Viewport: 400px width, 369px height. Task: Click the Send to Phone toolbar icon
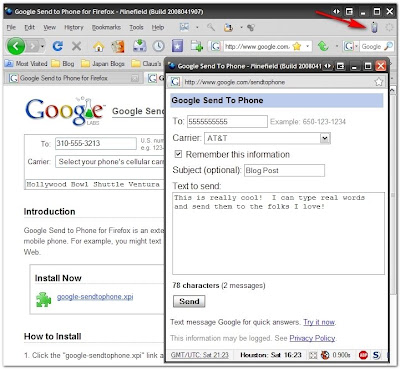point(374,27)
